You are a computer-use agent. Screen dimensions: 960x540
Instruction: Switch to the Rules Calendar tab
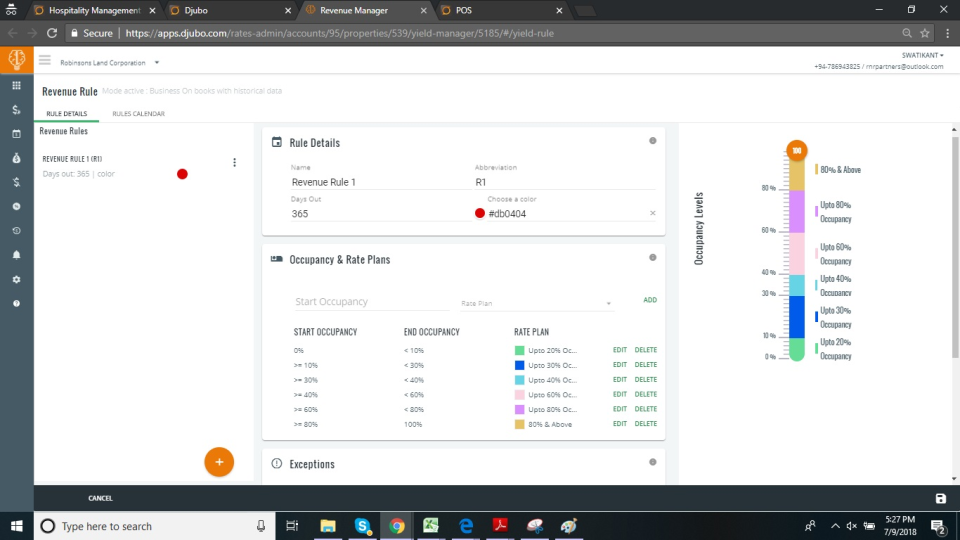(x=138, y=113)
